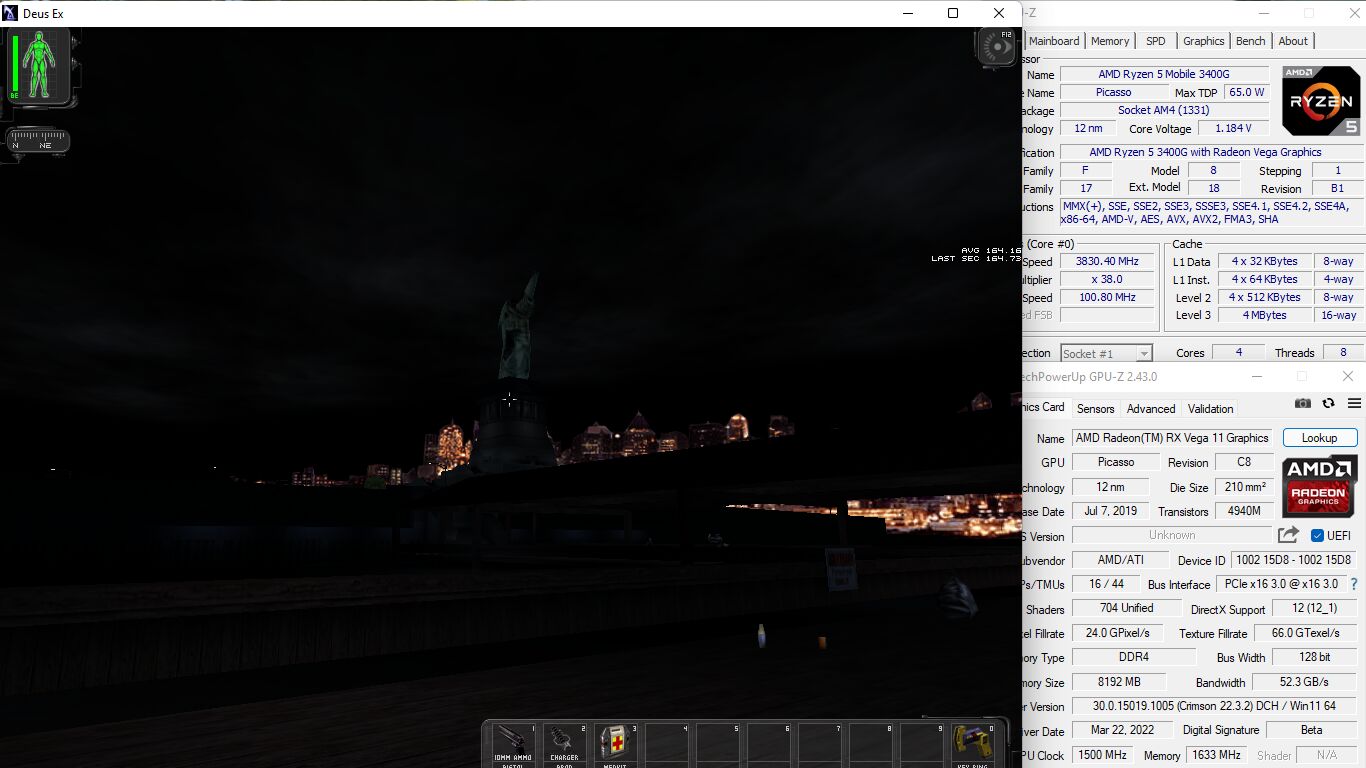Click the green body health status icon
The image size is (1366, 768).
point(40,65)
